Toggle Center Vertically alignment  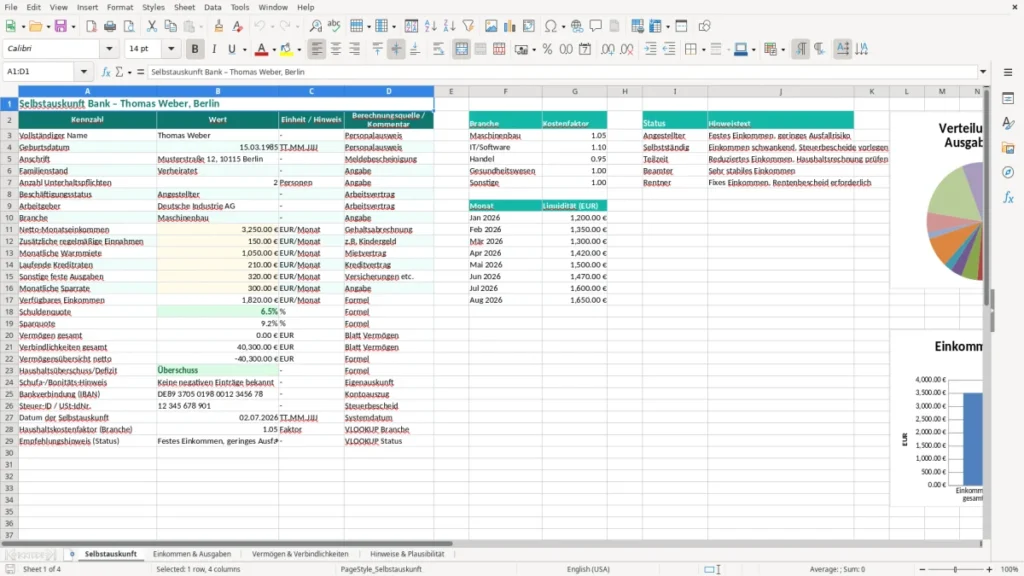(x=396, y=49)
